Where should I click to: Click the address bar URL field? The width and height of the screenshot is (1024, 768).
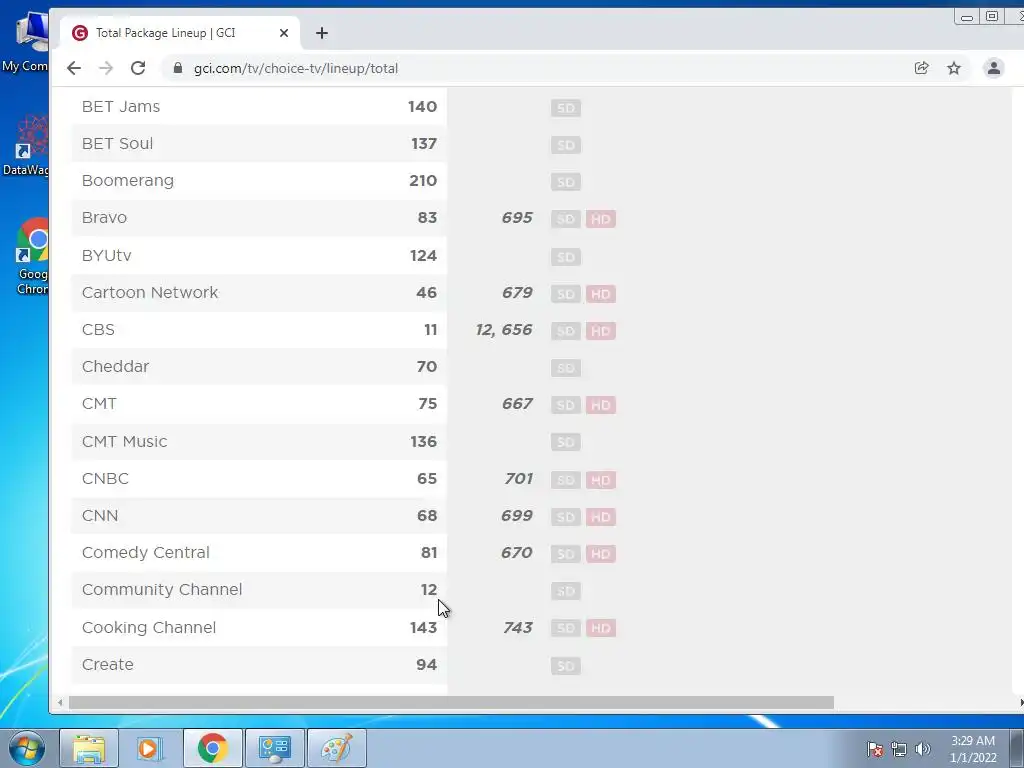(536, 68)
